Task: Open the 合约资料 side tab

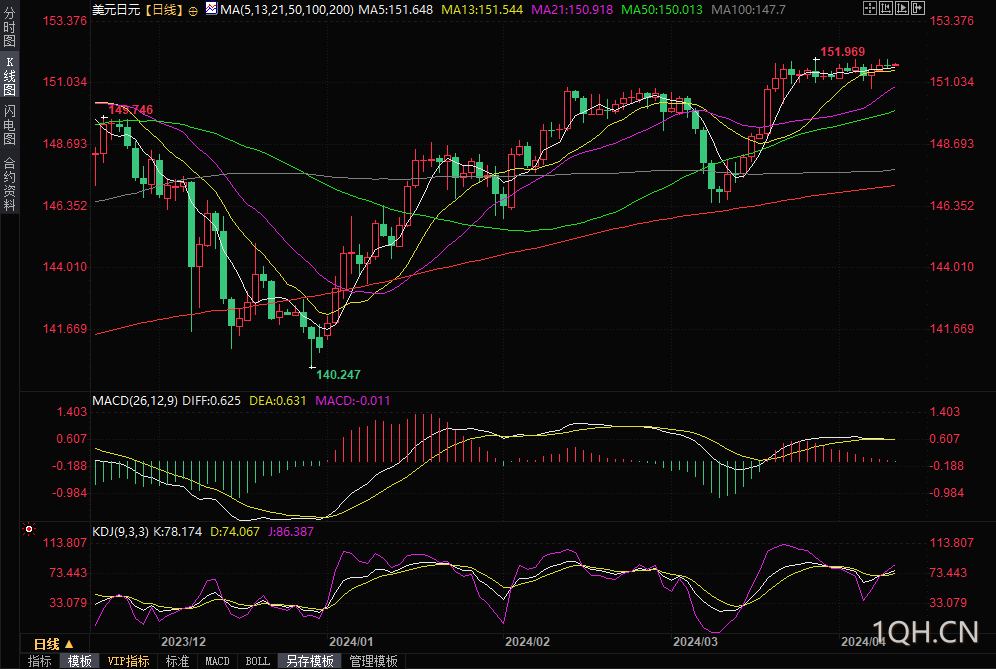Action: (x=9, y=184)
